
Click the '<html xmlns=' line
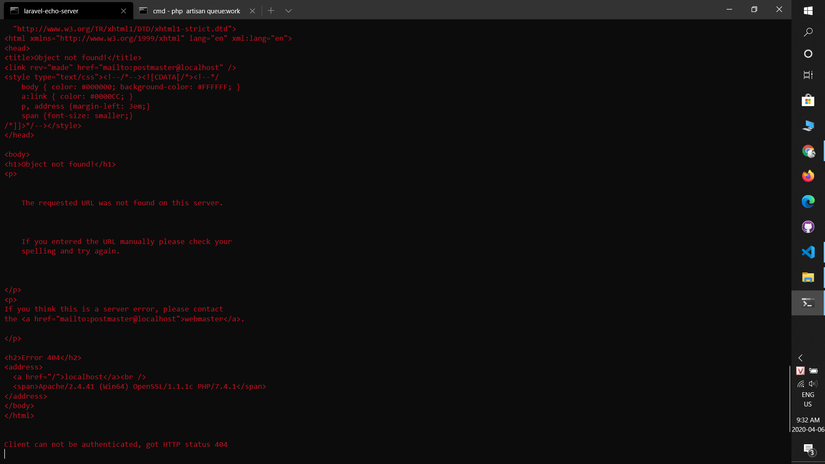pos(148,38)
